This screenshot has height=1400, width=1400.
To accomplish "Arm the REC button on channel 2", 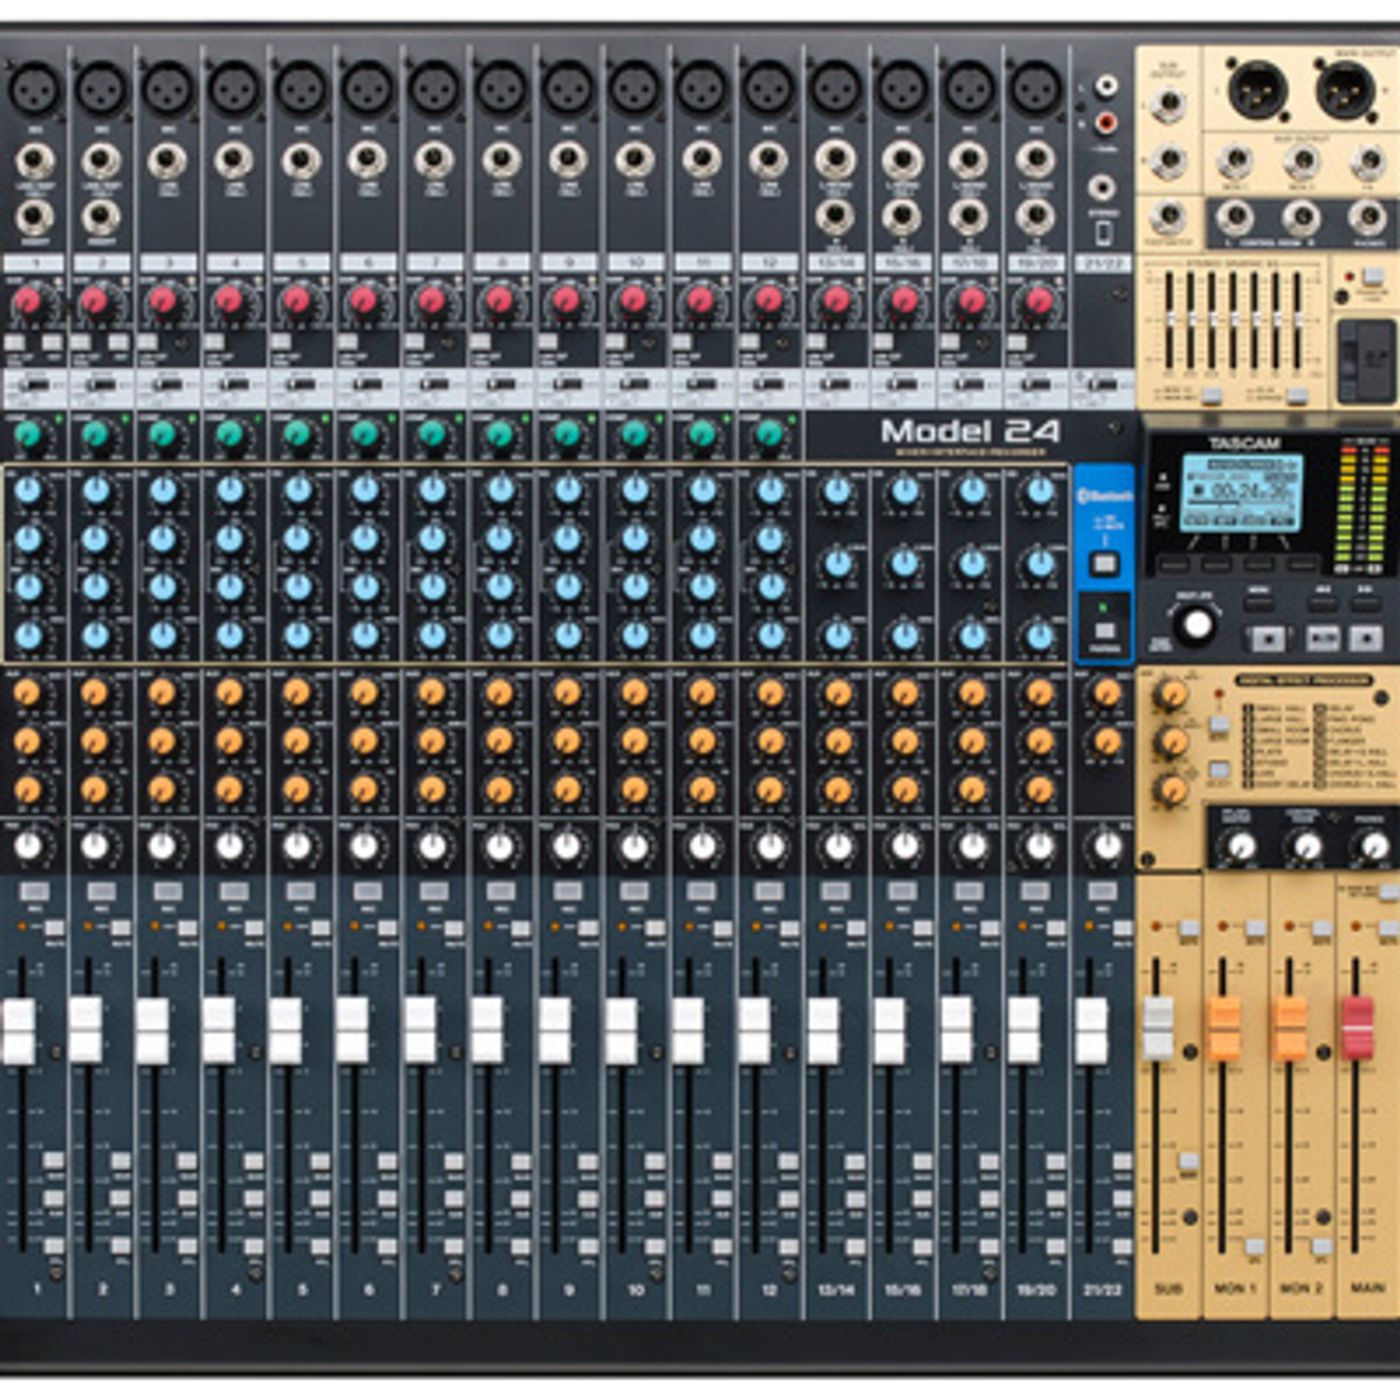I will pos(101,890).
